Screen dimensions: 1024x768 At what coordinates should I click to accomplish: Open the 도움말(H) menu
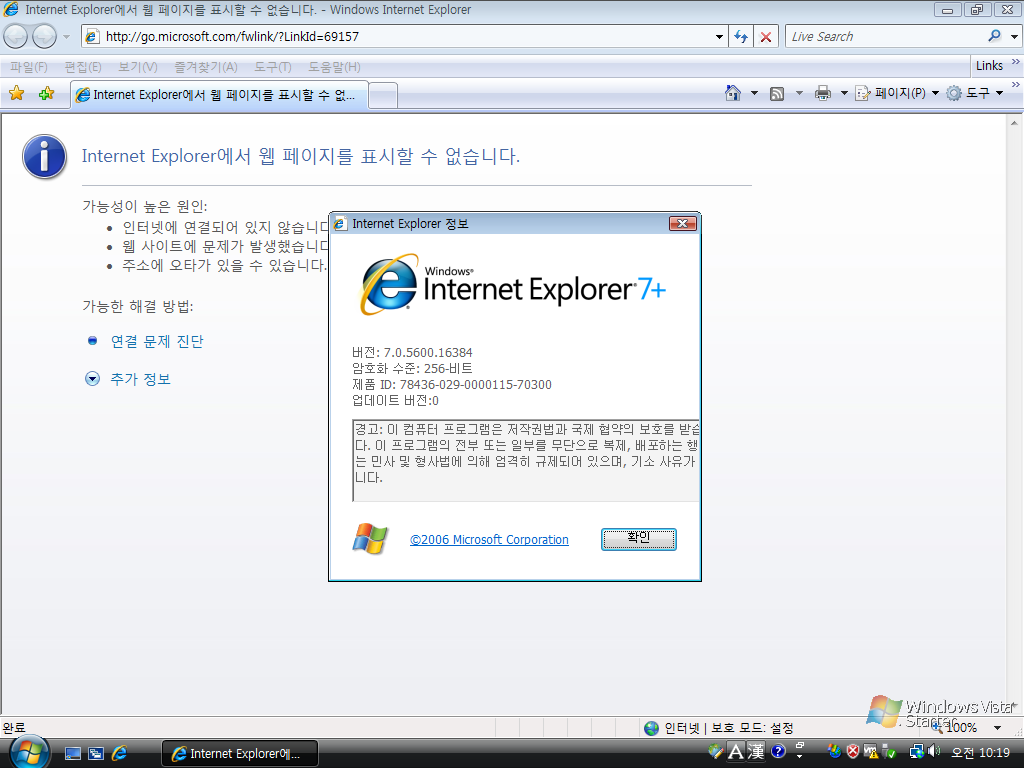tap(334, 67)
